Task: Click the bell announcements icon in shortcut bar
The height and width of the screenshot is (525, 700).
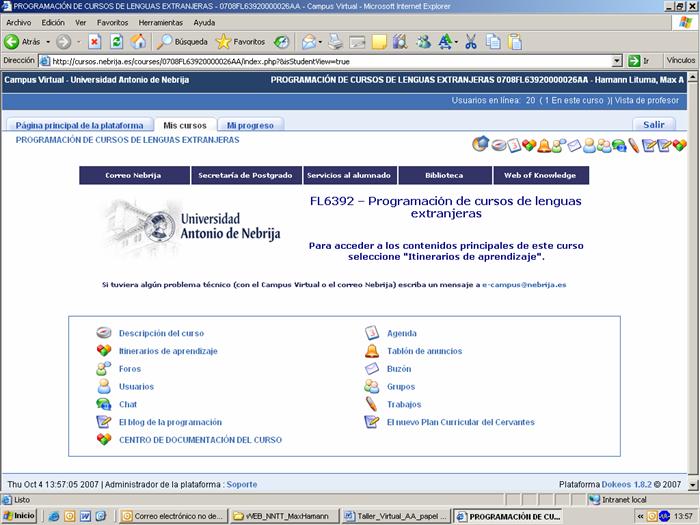Action: [x=544, y=146]
